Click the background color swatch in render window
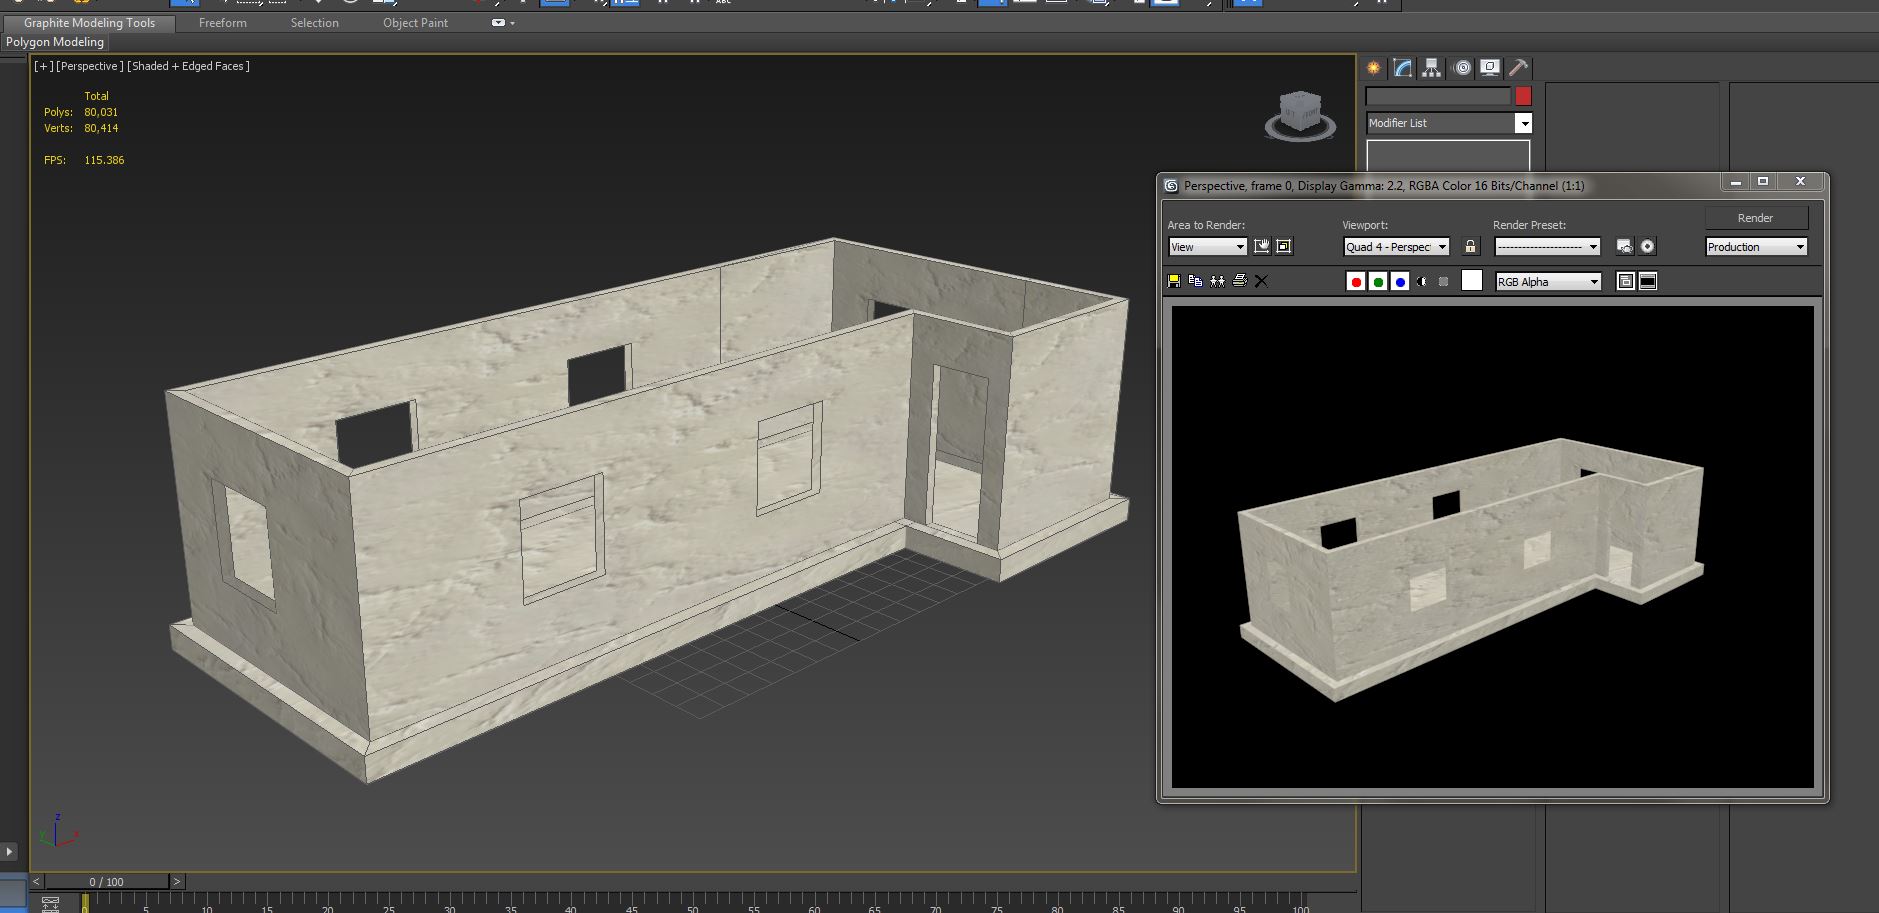This screenshot has width=1879, height=913. [x=1472, y=281]
